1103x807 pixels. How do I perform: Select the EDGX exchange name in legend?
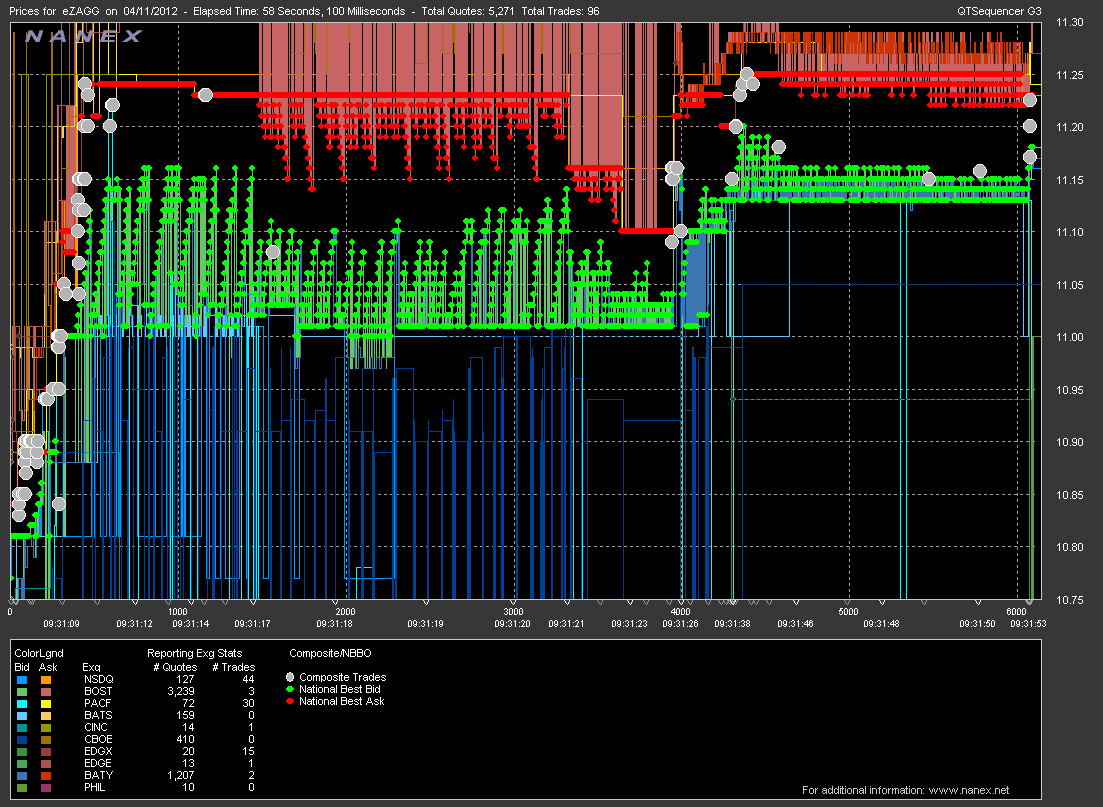point(98,751)
